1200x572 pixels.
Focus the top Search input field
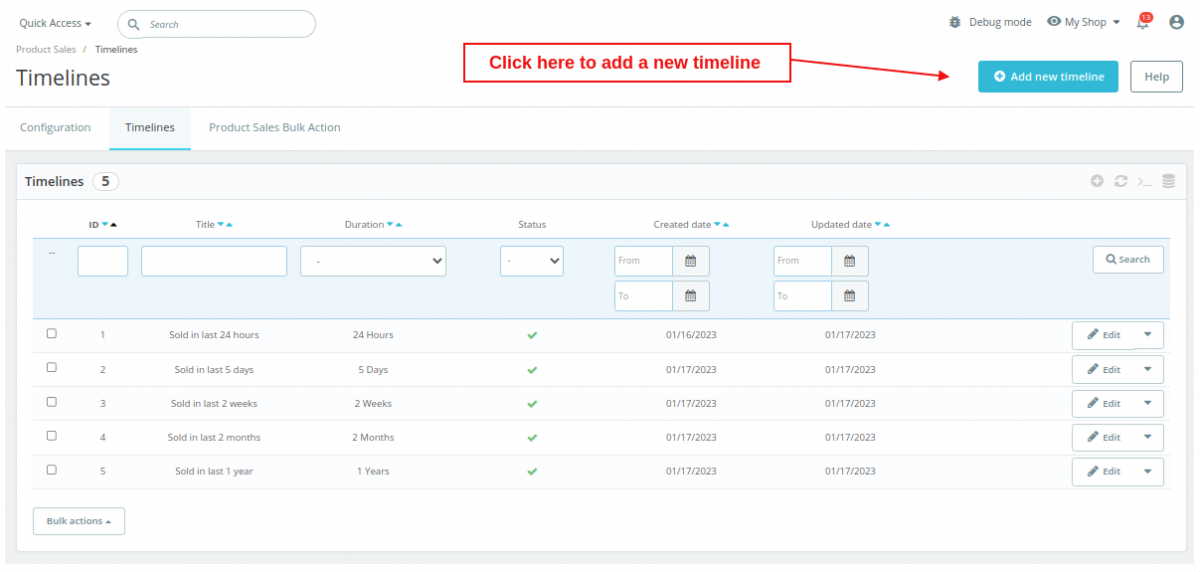tap(216, 24)
